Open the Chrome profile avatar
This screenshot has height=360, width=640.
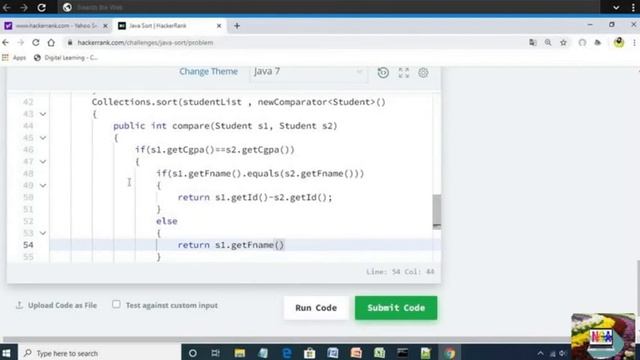619,42
